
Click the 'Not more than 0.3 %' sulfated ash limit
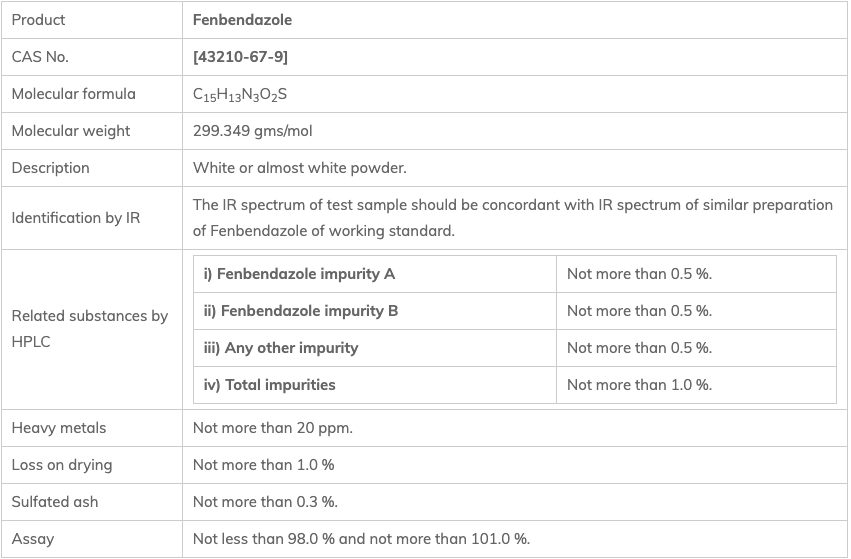265,502
